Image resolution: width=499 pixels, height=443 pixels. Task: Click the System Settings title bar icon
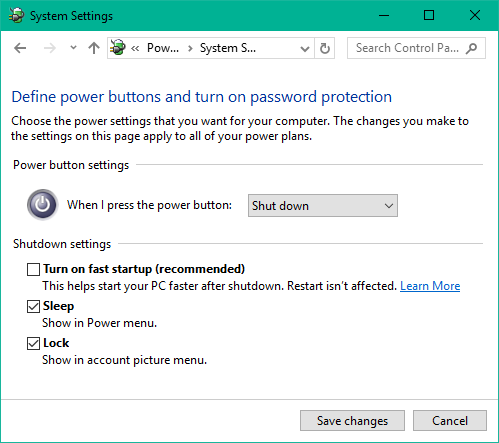tap(17, 16)
